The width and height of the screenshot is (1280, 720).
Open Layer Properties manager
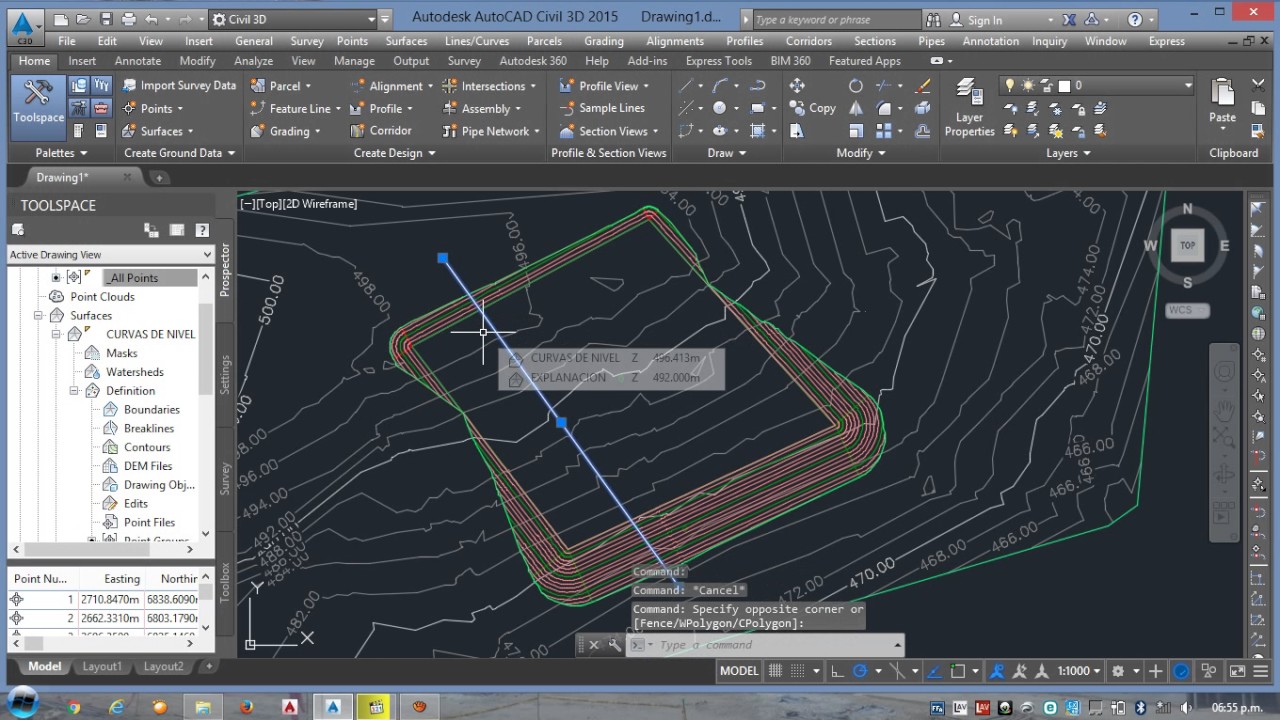click(969, 108)
